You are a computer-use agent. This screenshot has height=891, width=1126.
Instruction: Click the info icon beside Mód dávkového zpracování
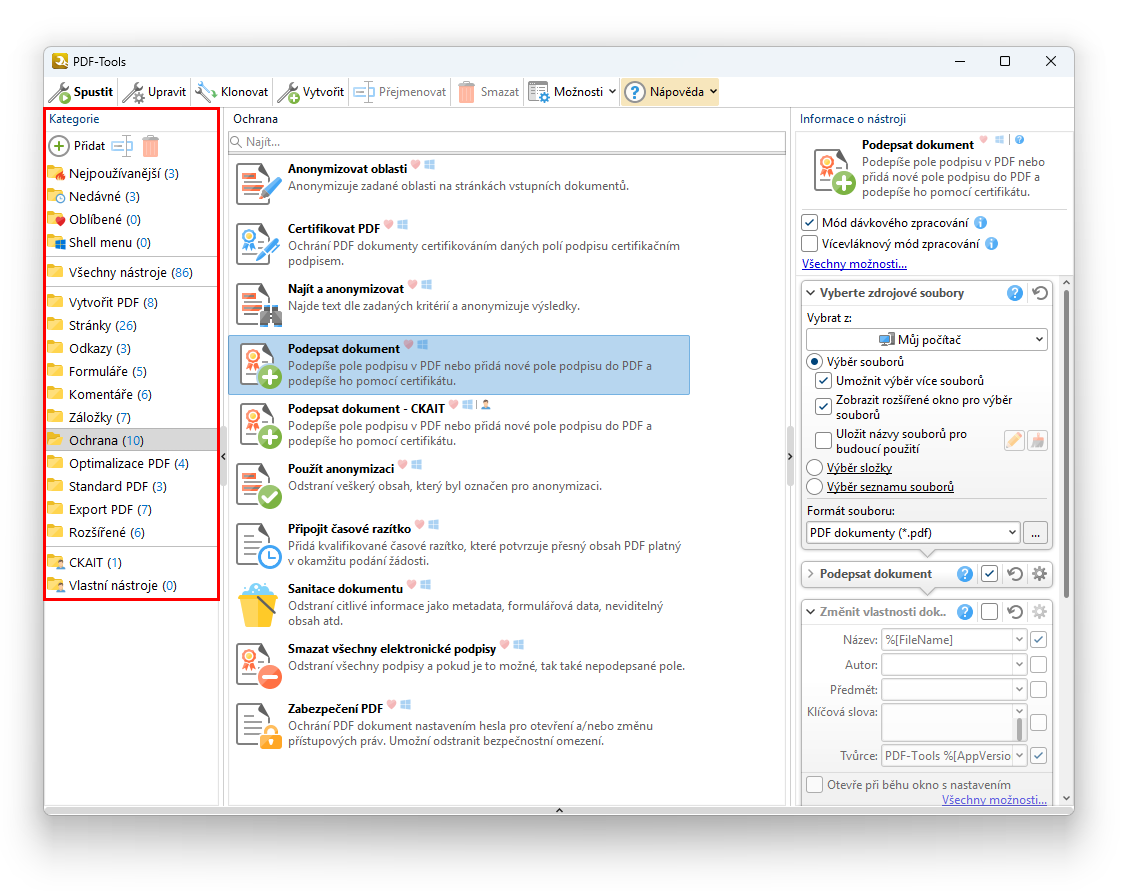980,223
